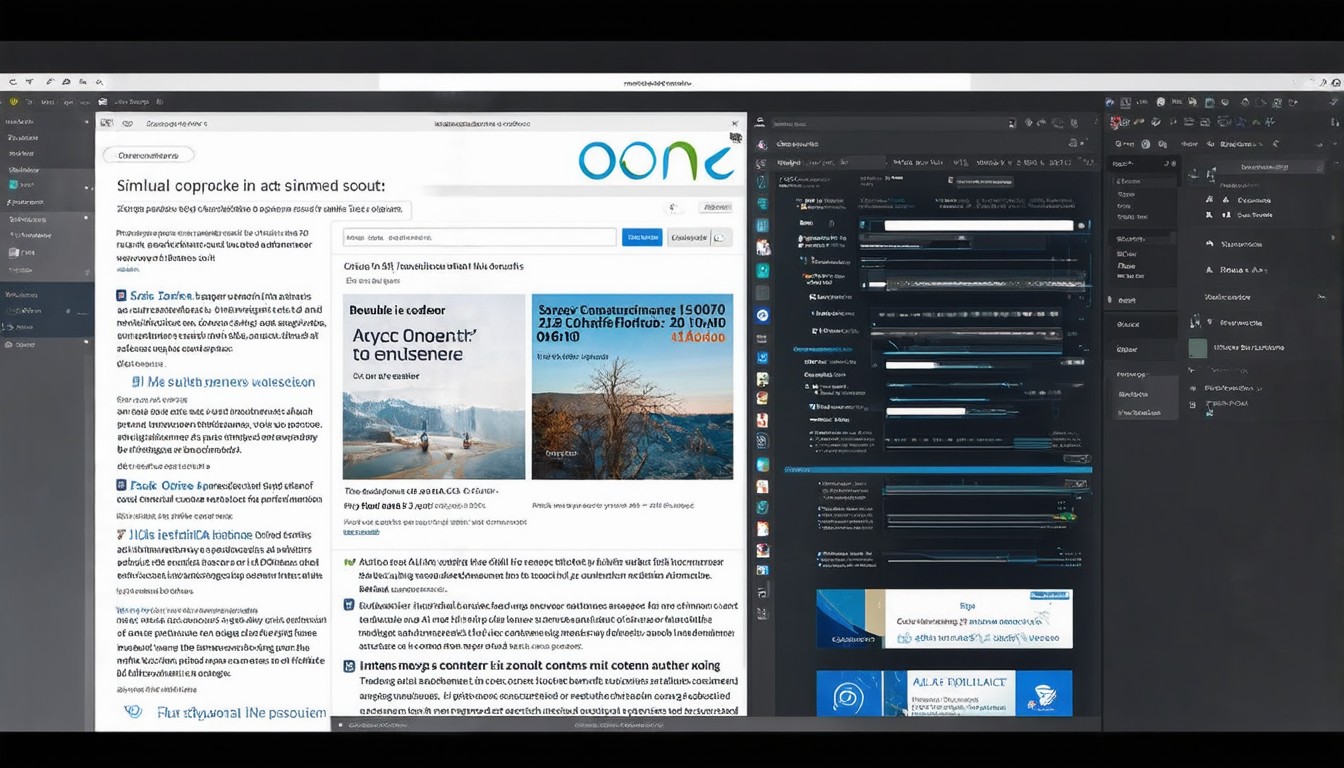Open the "Faclc Ooiree" link
Image resolution: width=1344 pixels, height=768 pixels.
click(161, 485)
